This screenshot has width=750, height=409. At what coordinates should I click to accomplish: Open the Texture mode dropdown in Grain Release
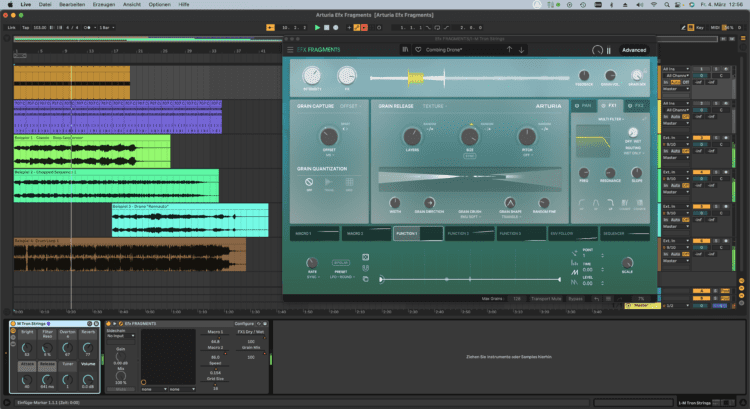point(434,106)
